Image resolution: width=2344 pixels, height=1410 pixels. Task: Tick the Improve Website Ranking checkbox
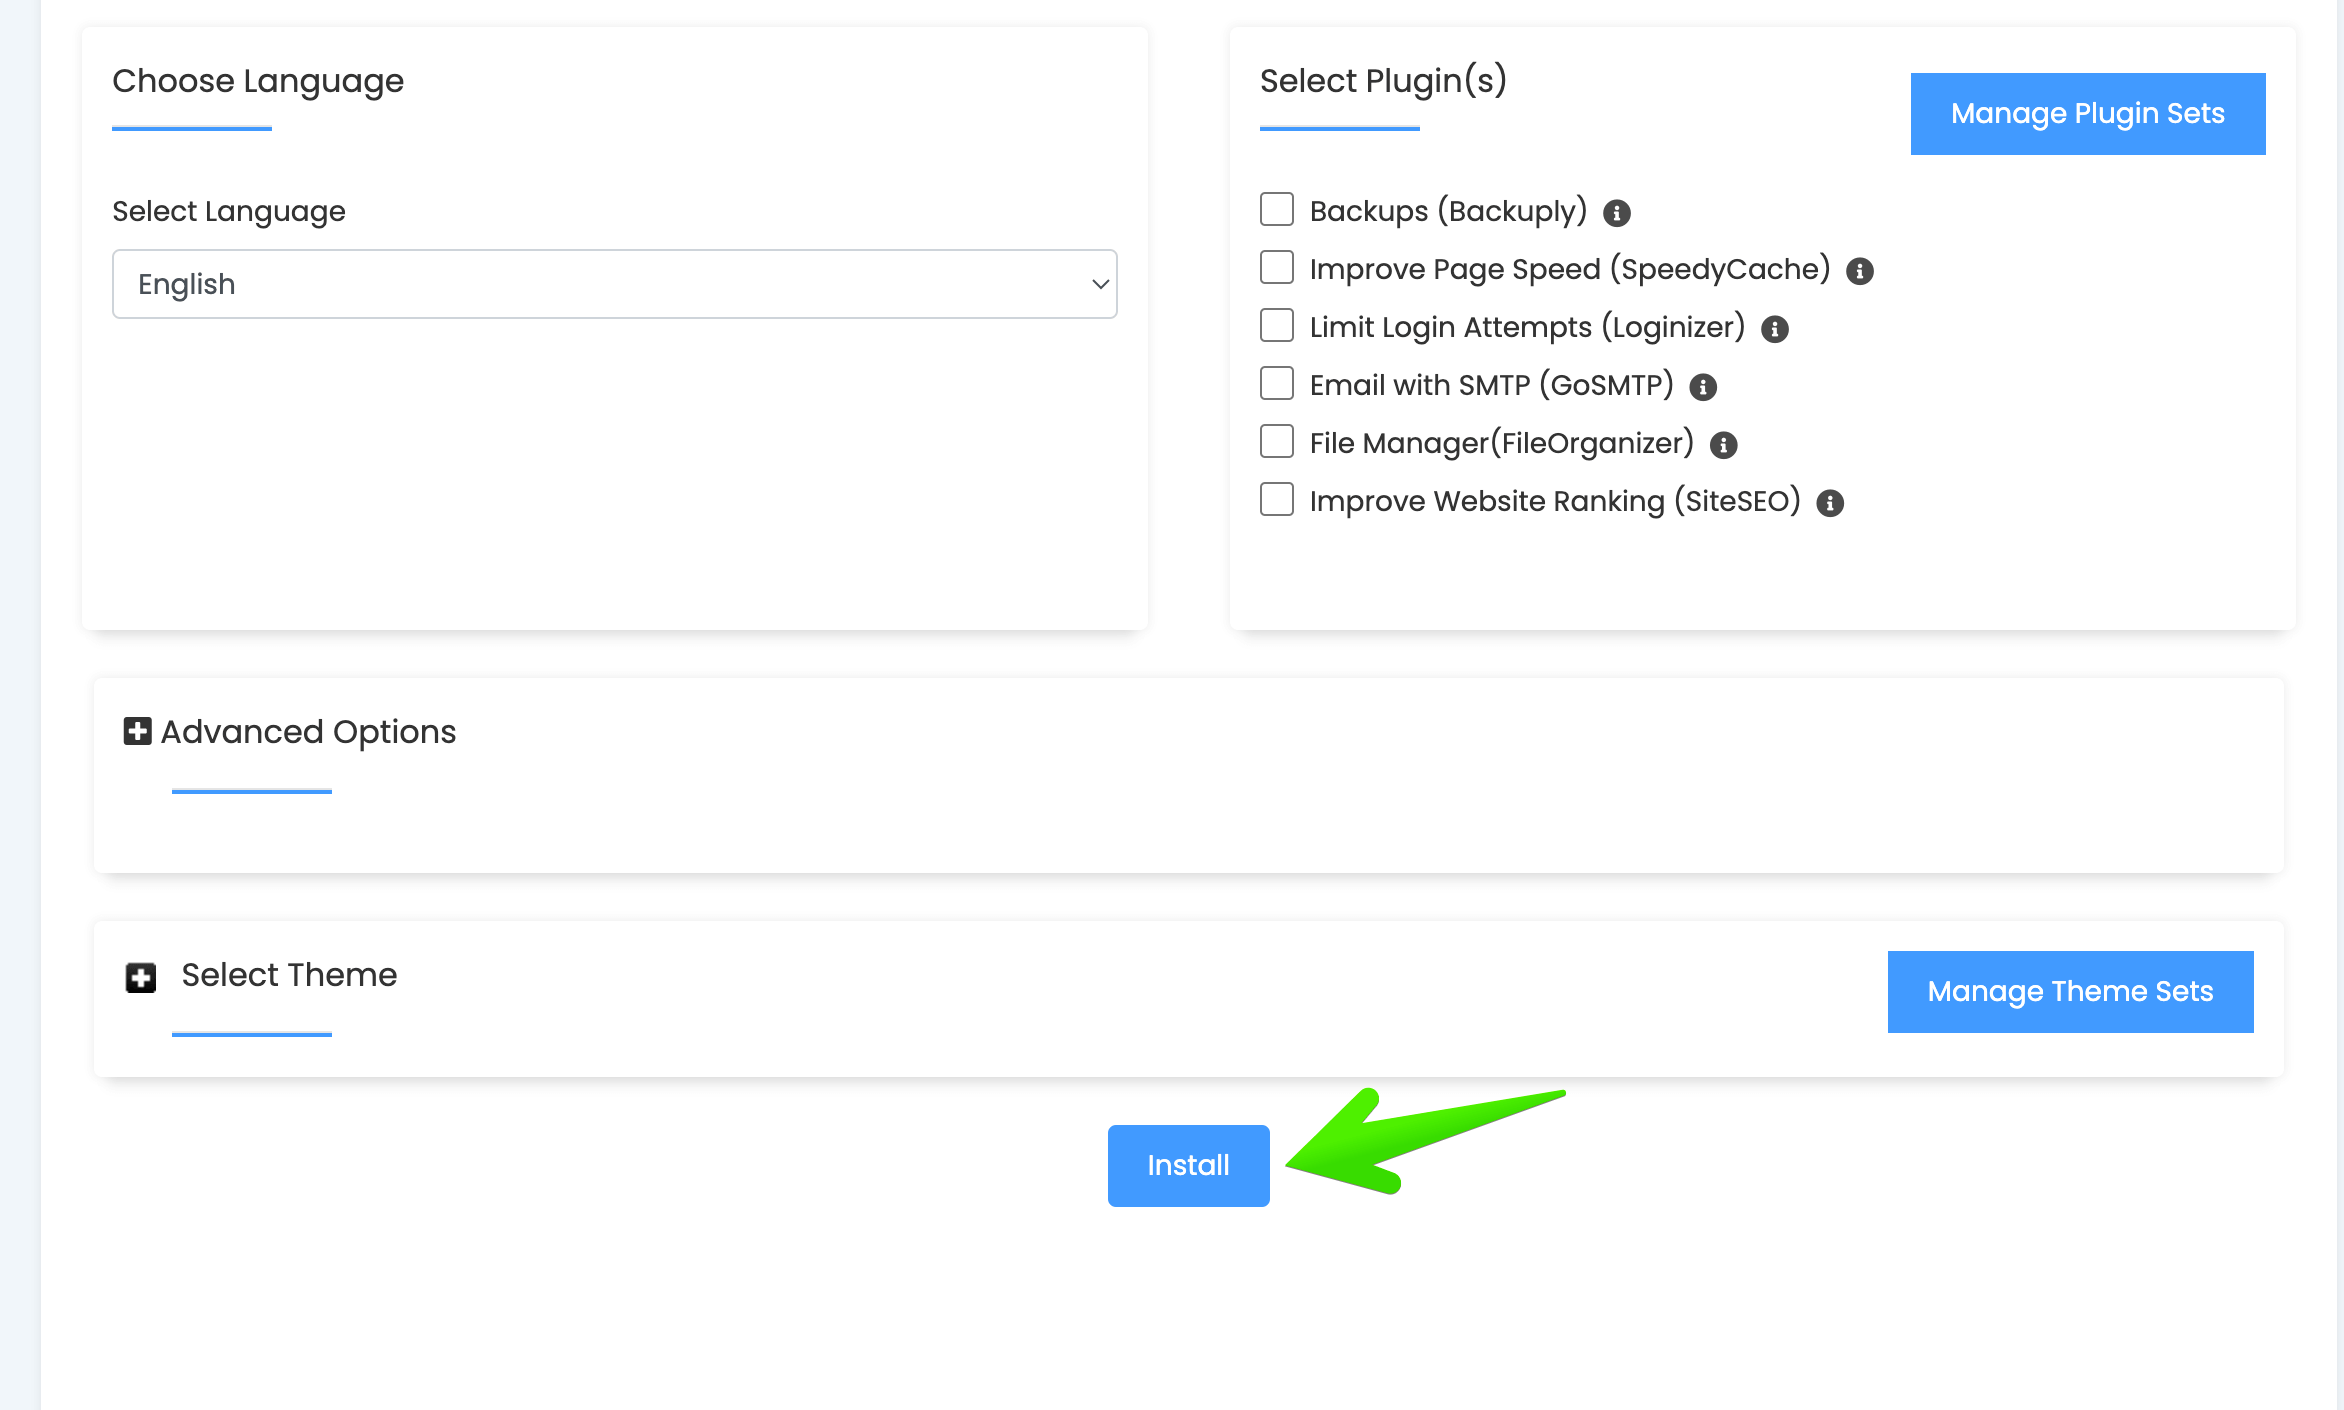1277,500
